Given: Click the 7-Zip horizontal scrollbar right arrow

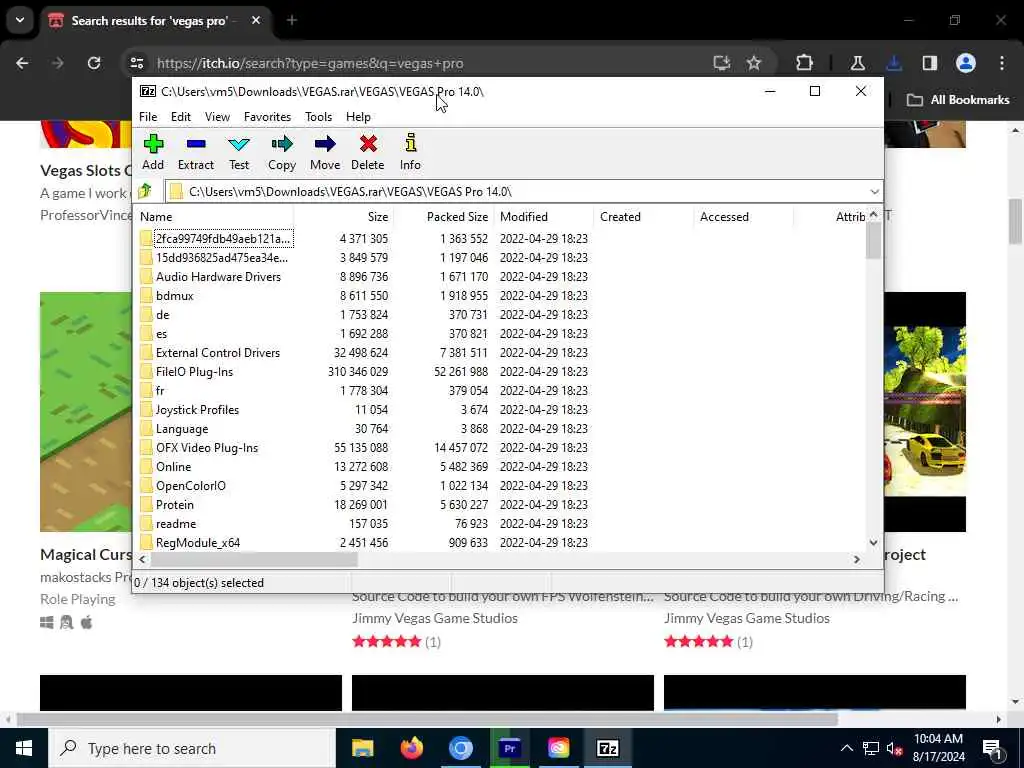Looking at the screenshot, I should click(x=857, y=559).
